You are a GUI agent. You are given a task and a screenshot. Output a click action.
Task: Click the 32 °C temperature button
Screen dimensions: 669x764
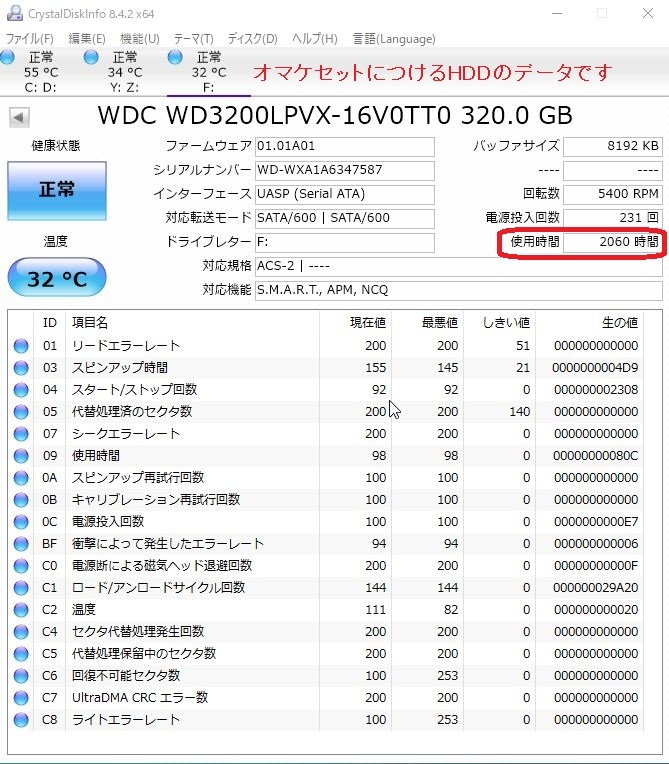pyautogui.click(x=57, y=278)
